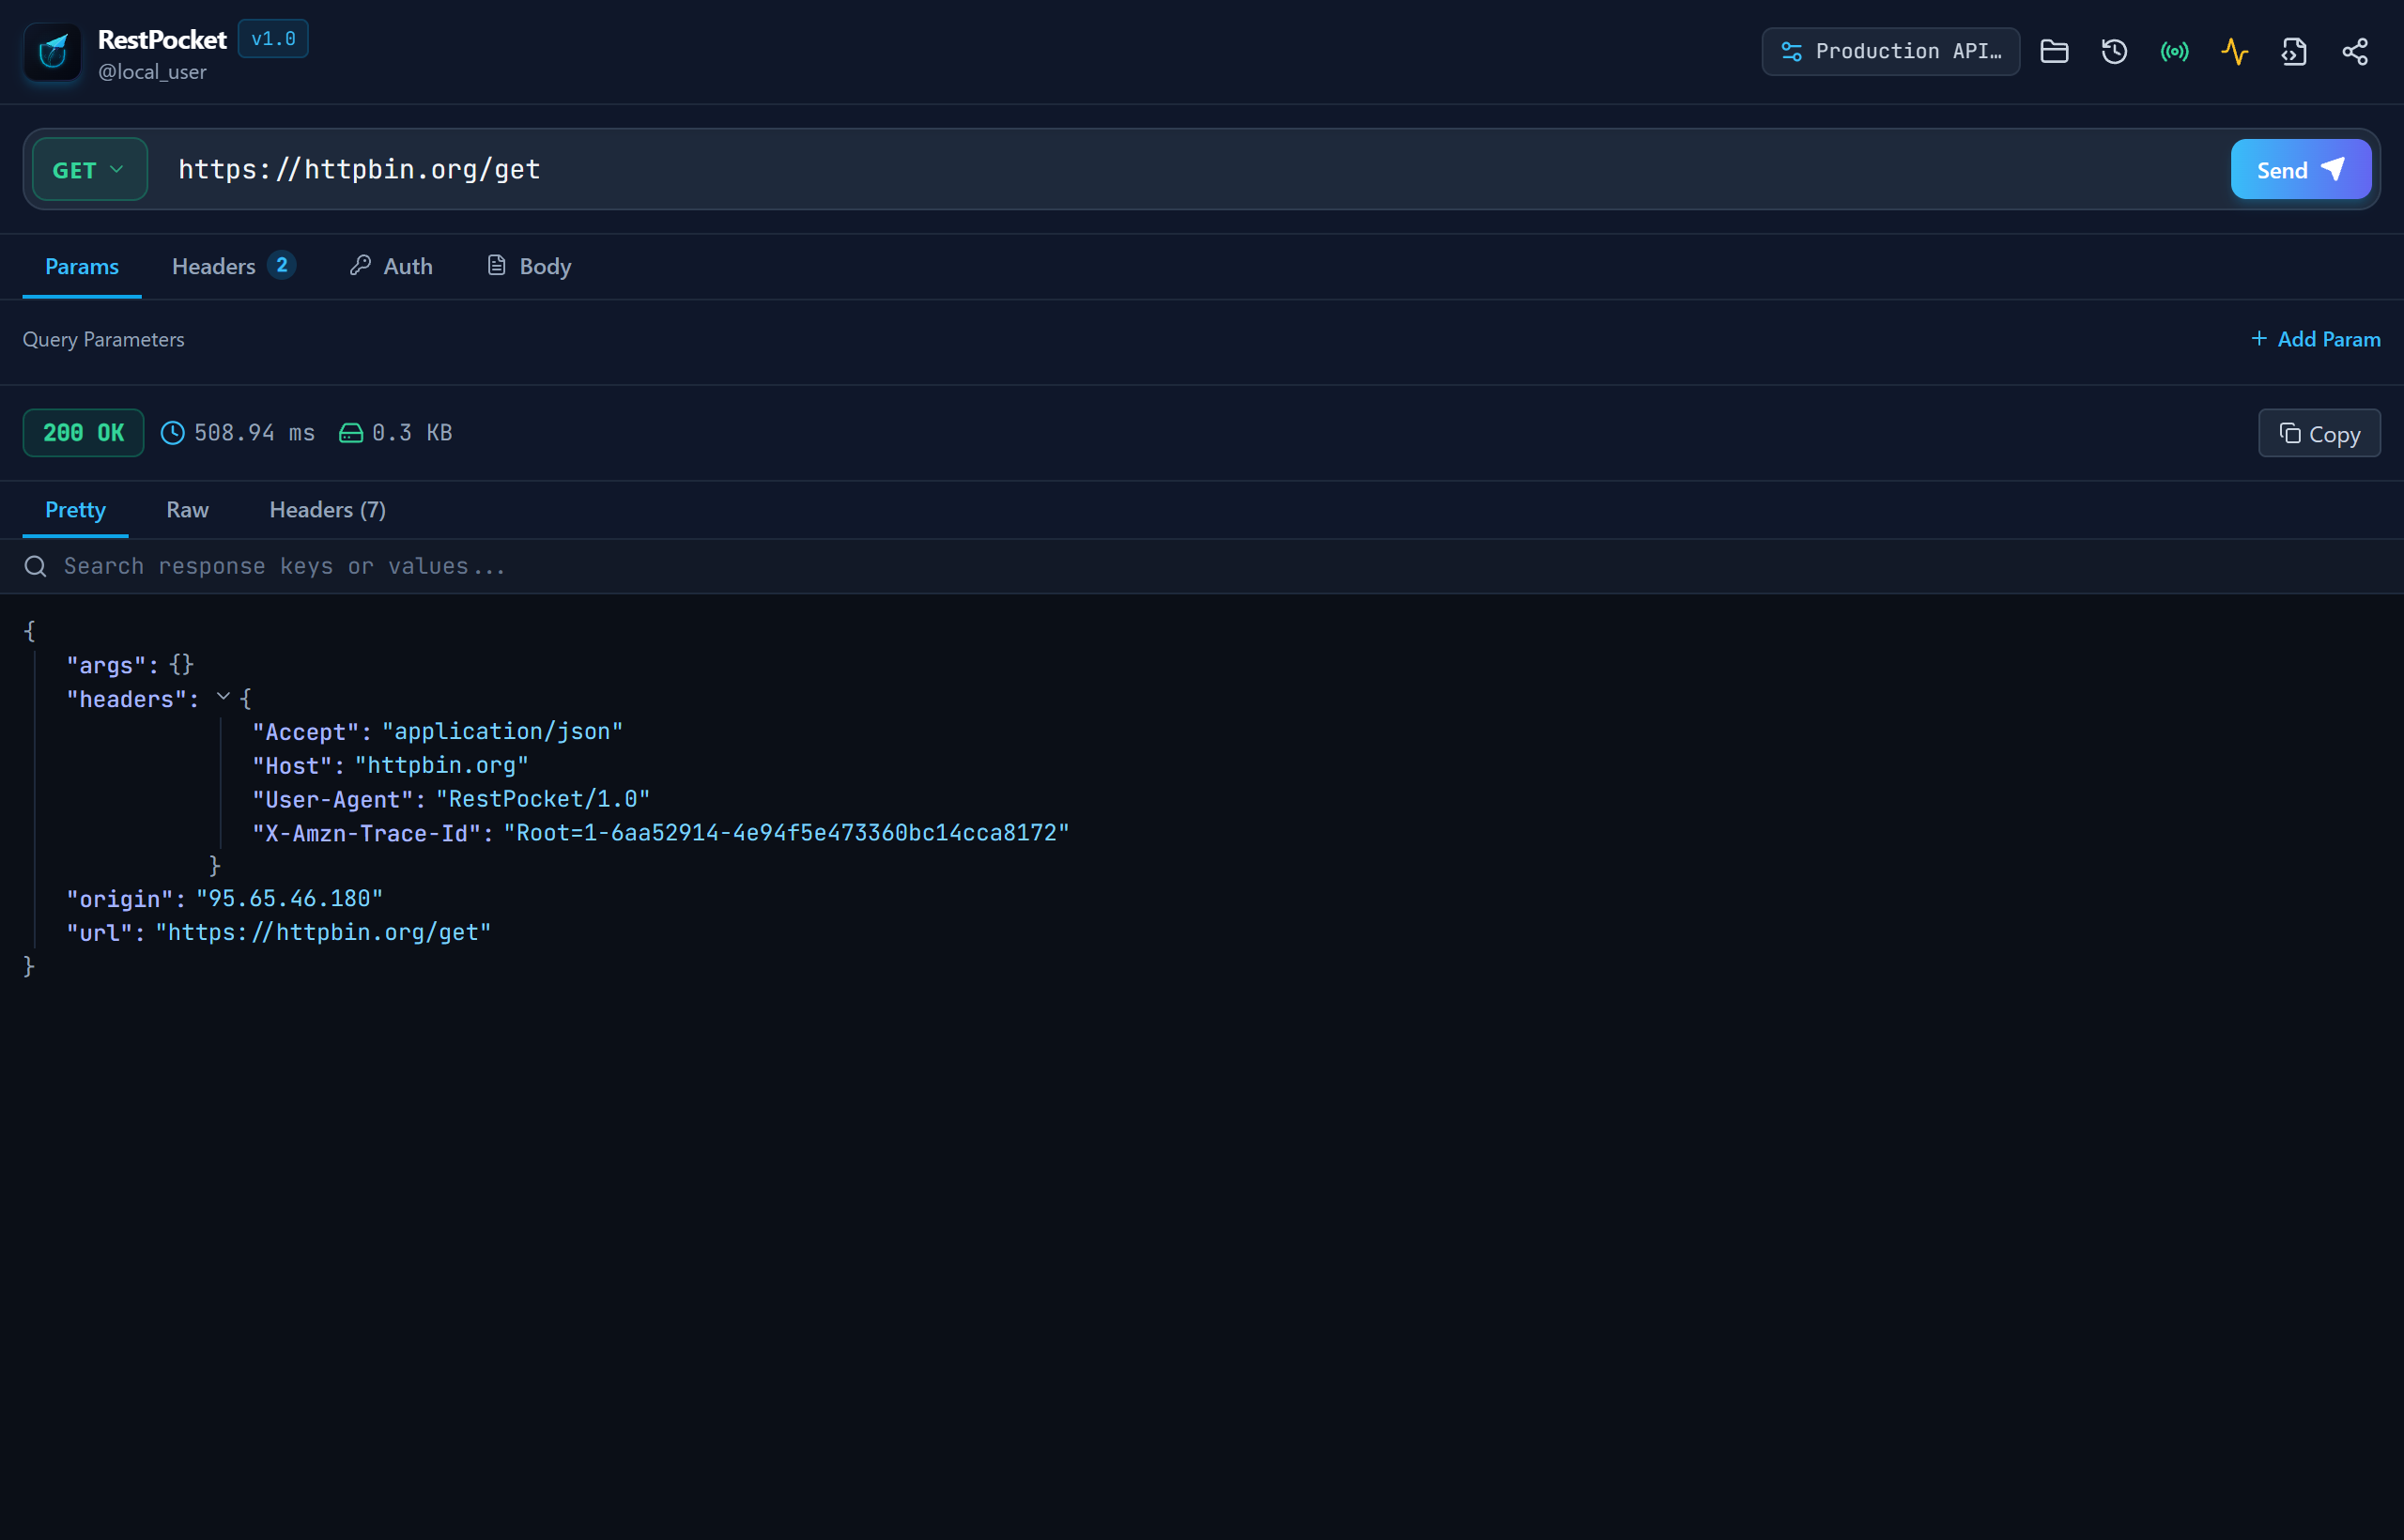The height and width of the screenshot is (1540, 2404).
Task: Select the Pretty response view
Action: click(x=75, y=510)
